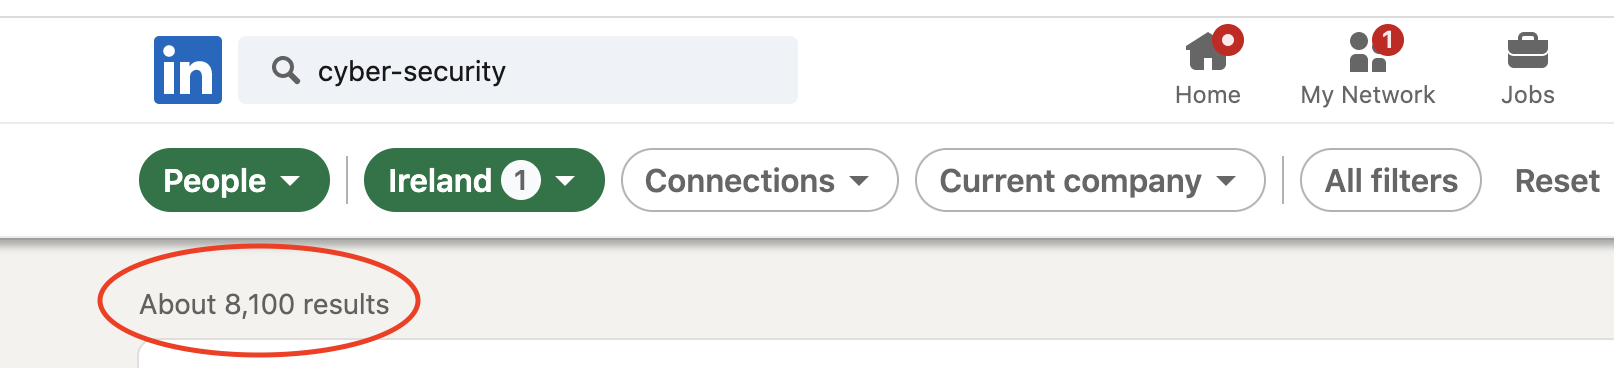Go to the My Network tab label
The image size is (1614, 368).
coord(1367,95)
